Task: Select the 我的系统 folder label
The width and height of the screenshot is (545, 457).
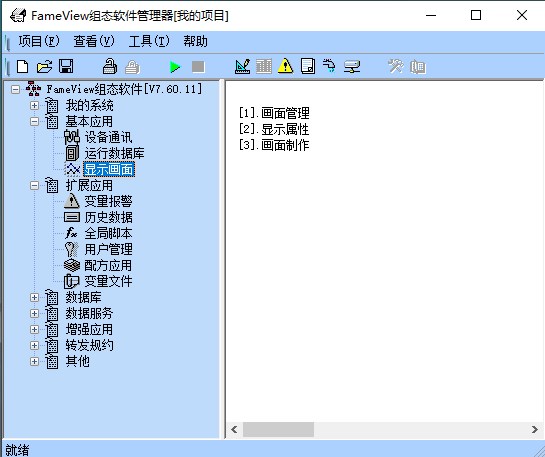Action: [89, 105]
